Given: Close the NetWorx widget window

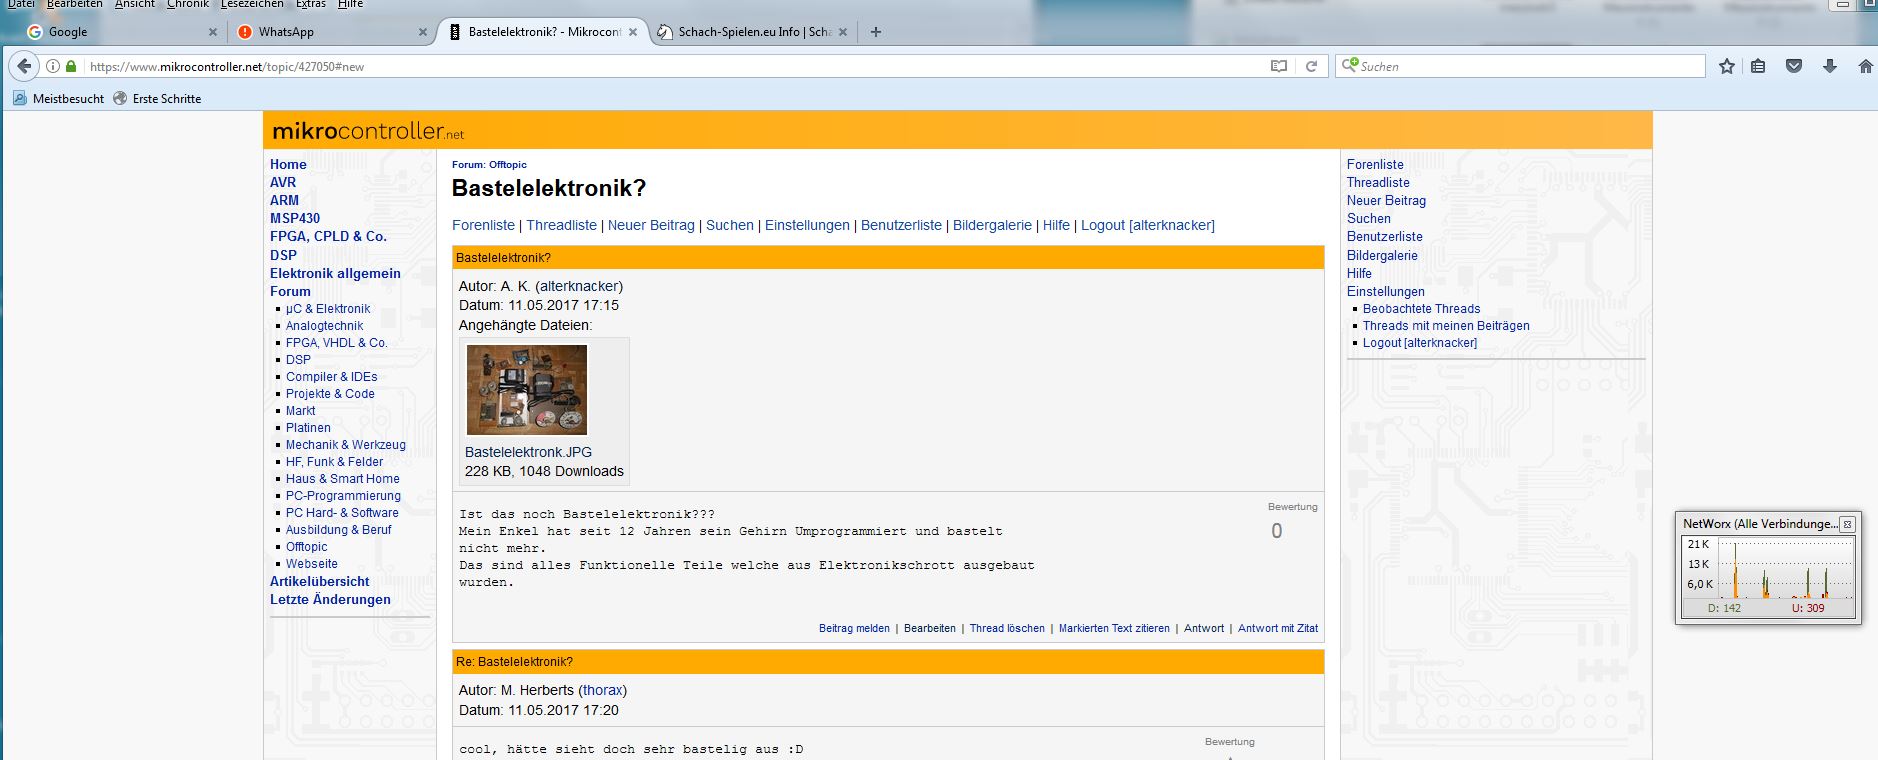Looking at the screenshot, I should coord(1847,524).
